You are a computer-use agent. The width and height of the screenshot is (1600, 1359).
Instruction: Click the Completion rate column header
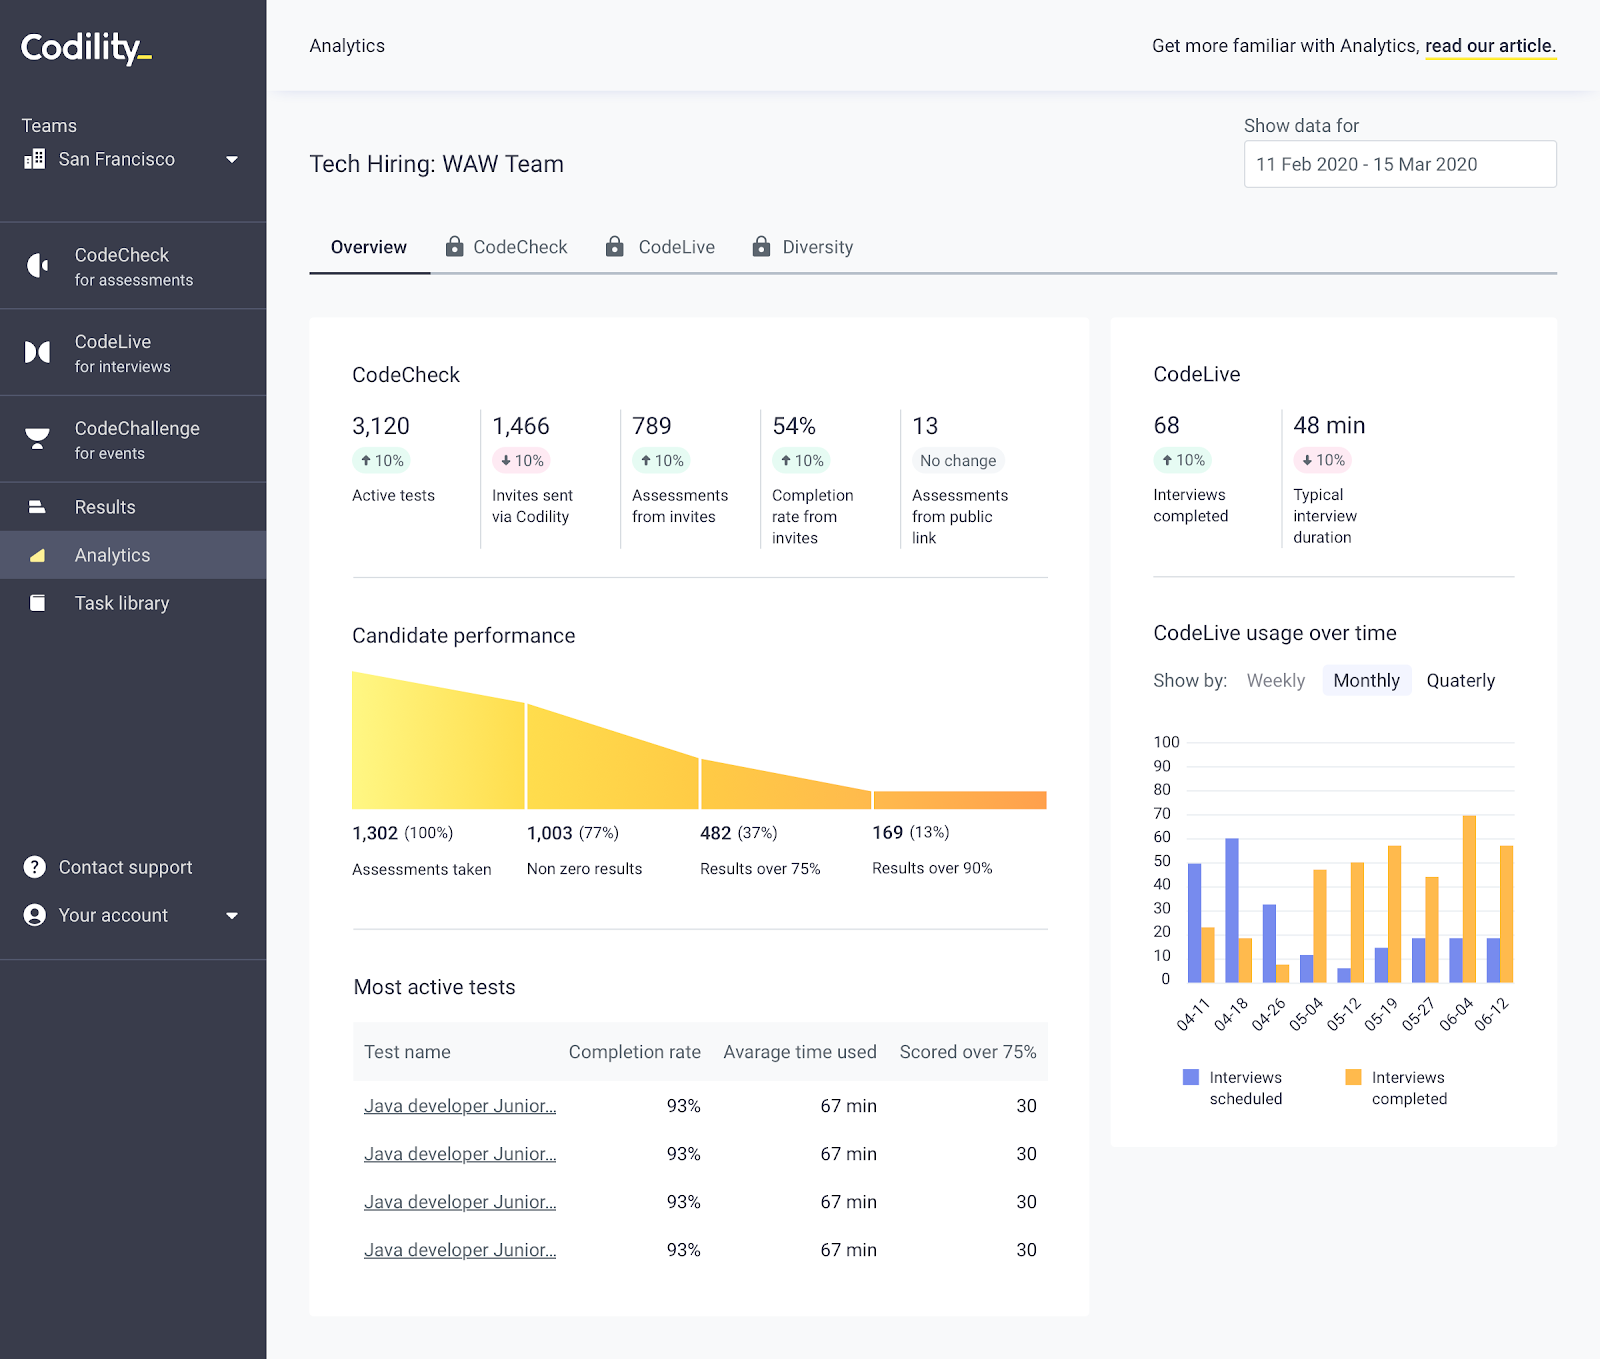coord(634,1052)
